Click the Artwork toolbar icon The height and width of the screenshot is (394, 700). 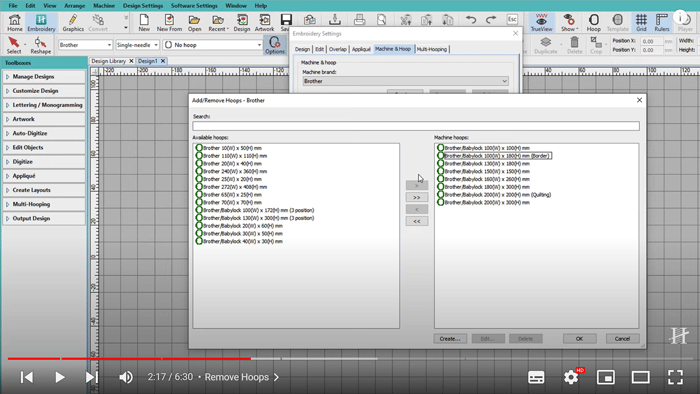(x=264, y=23)
